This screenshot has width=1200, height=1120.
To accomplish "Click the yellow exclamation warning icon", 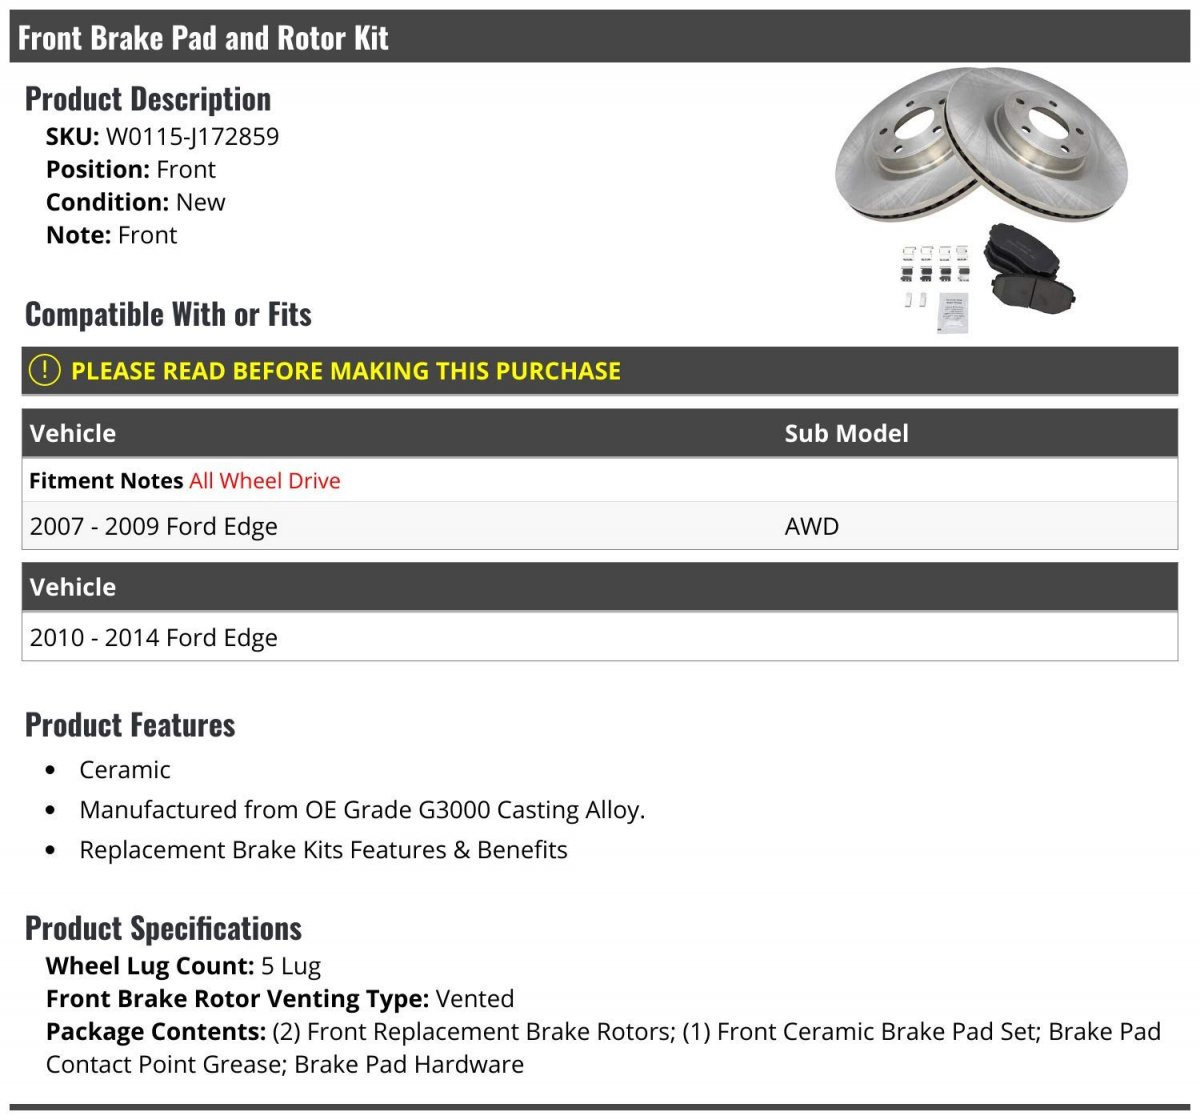I will tap(45, 371).
